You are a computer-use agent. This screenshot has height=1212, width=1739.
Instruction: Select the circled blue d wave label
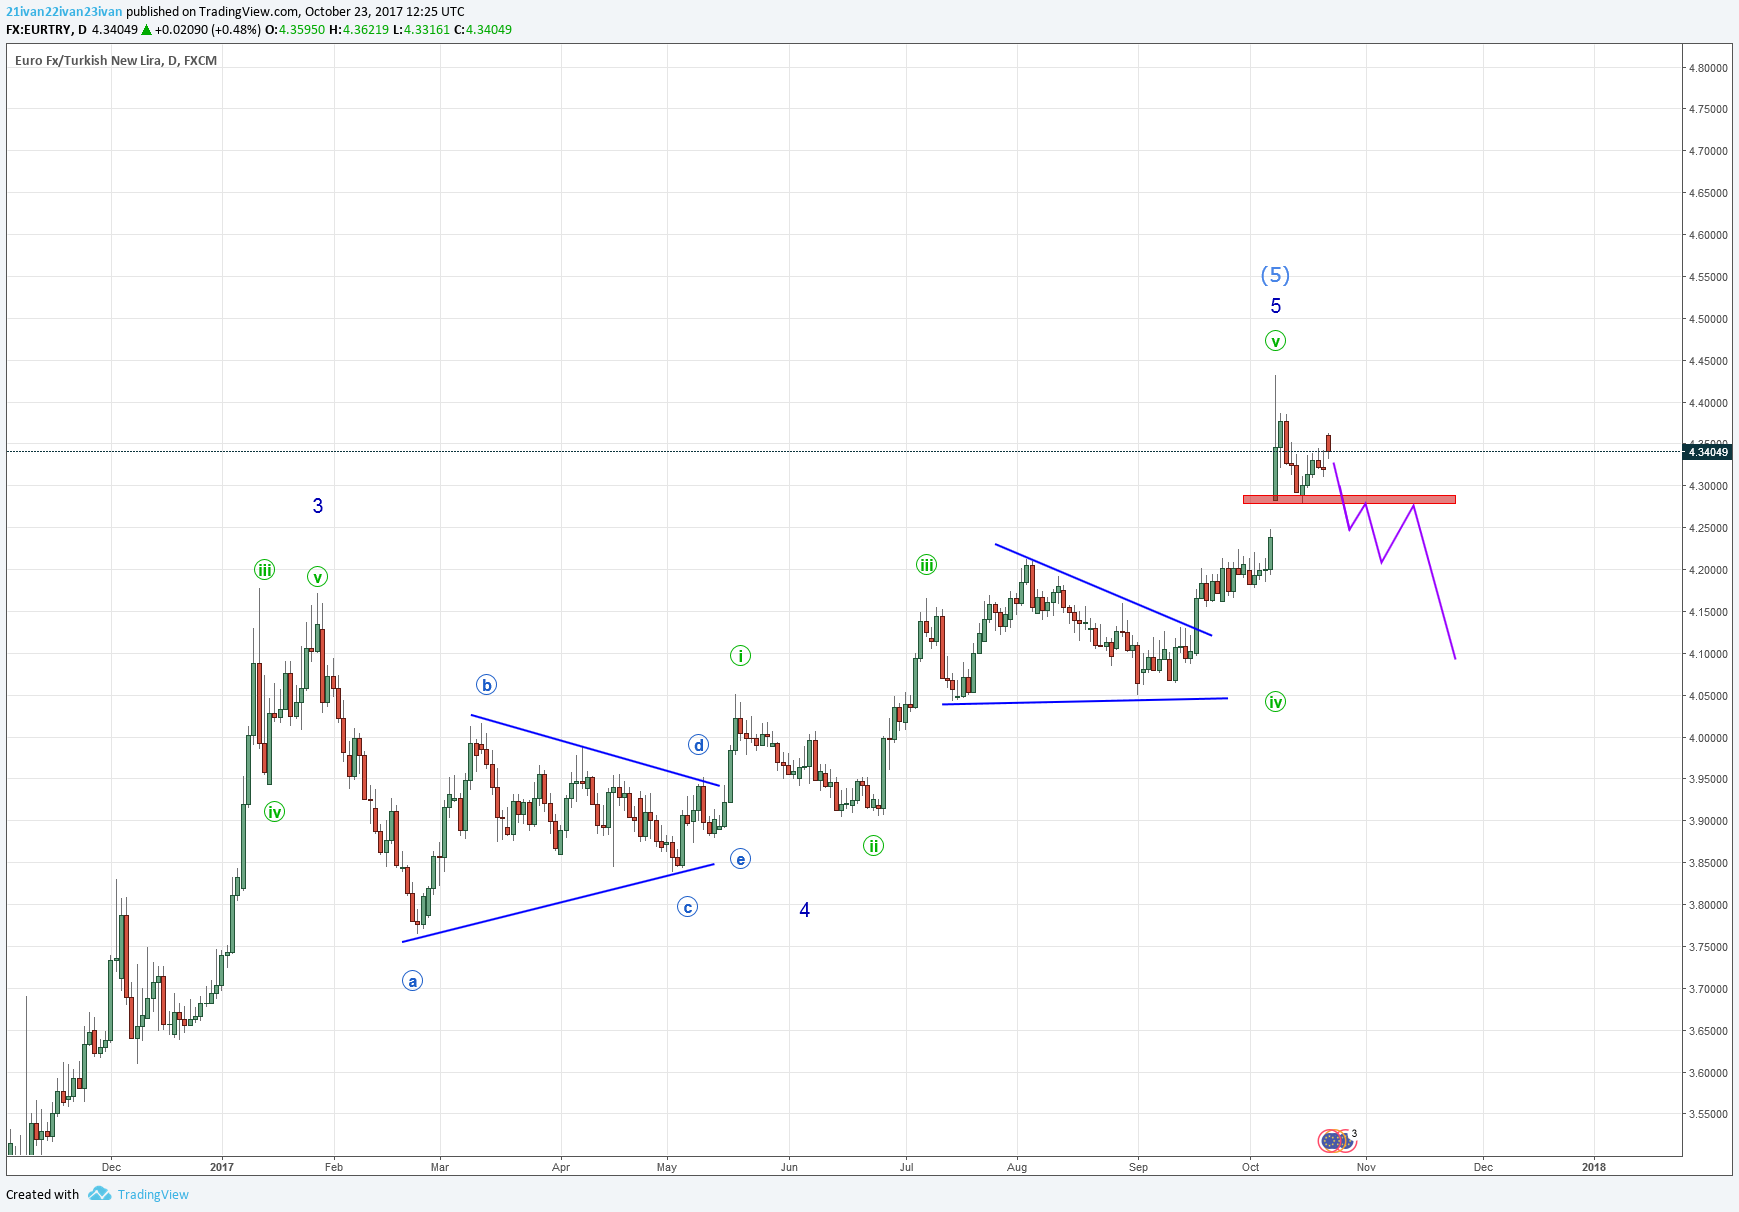pos(699,744)
